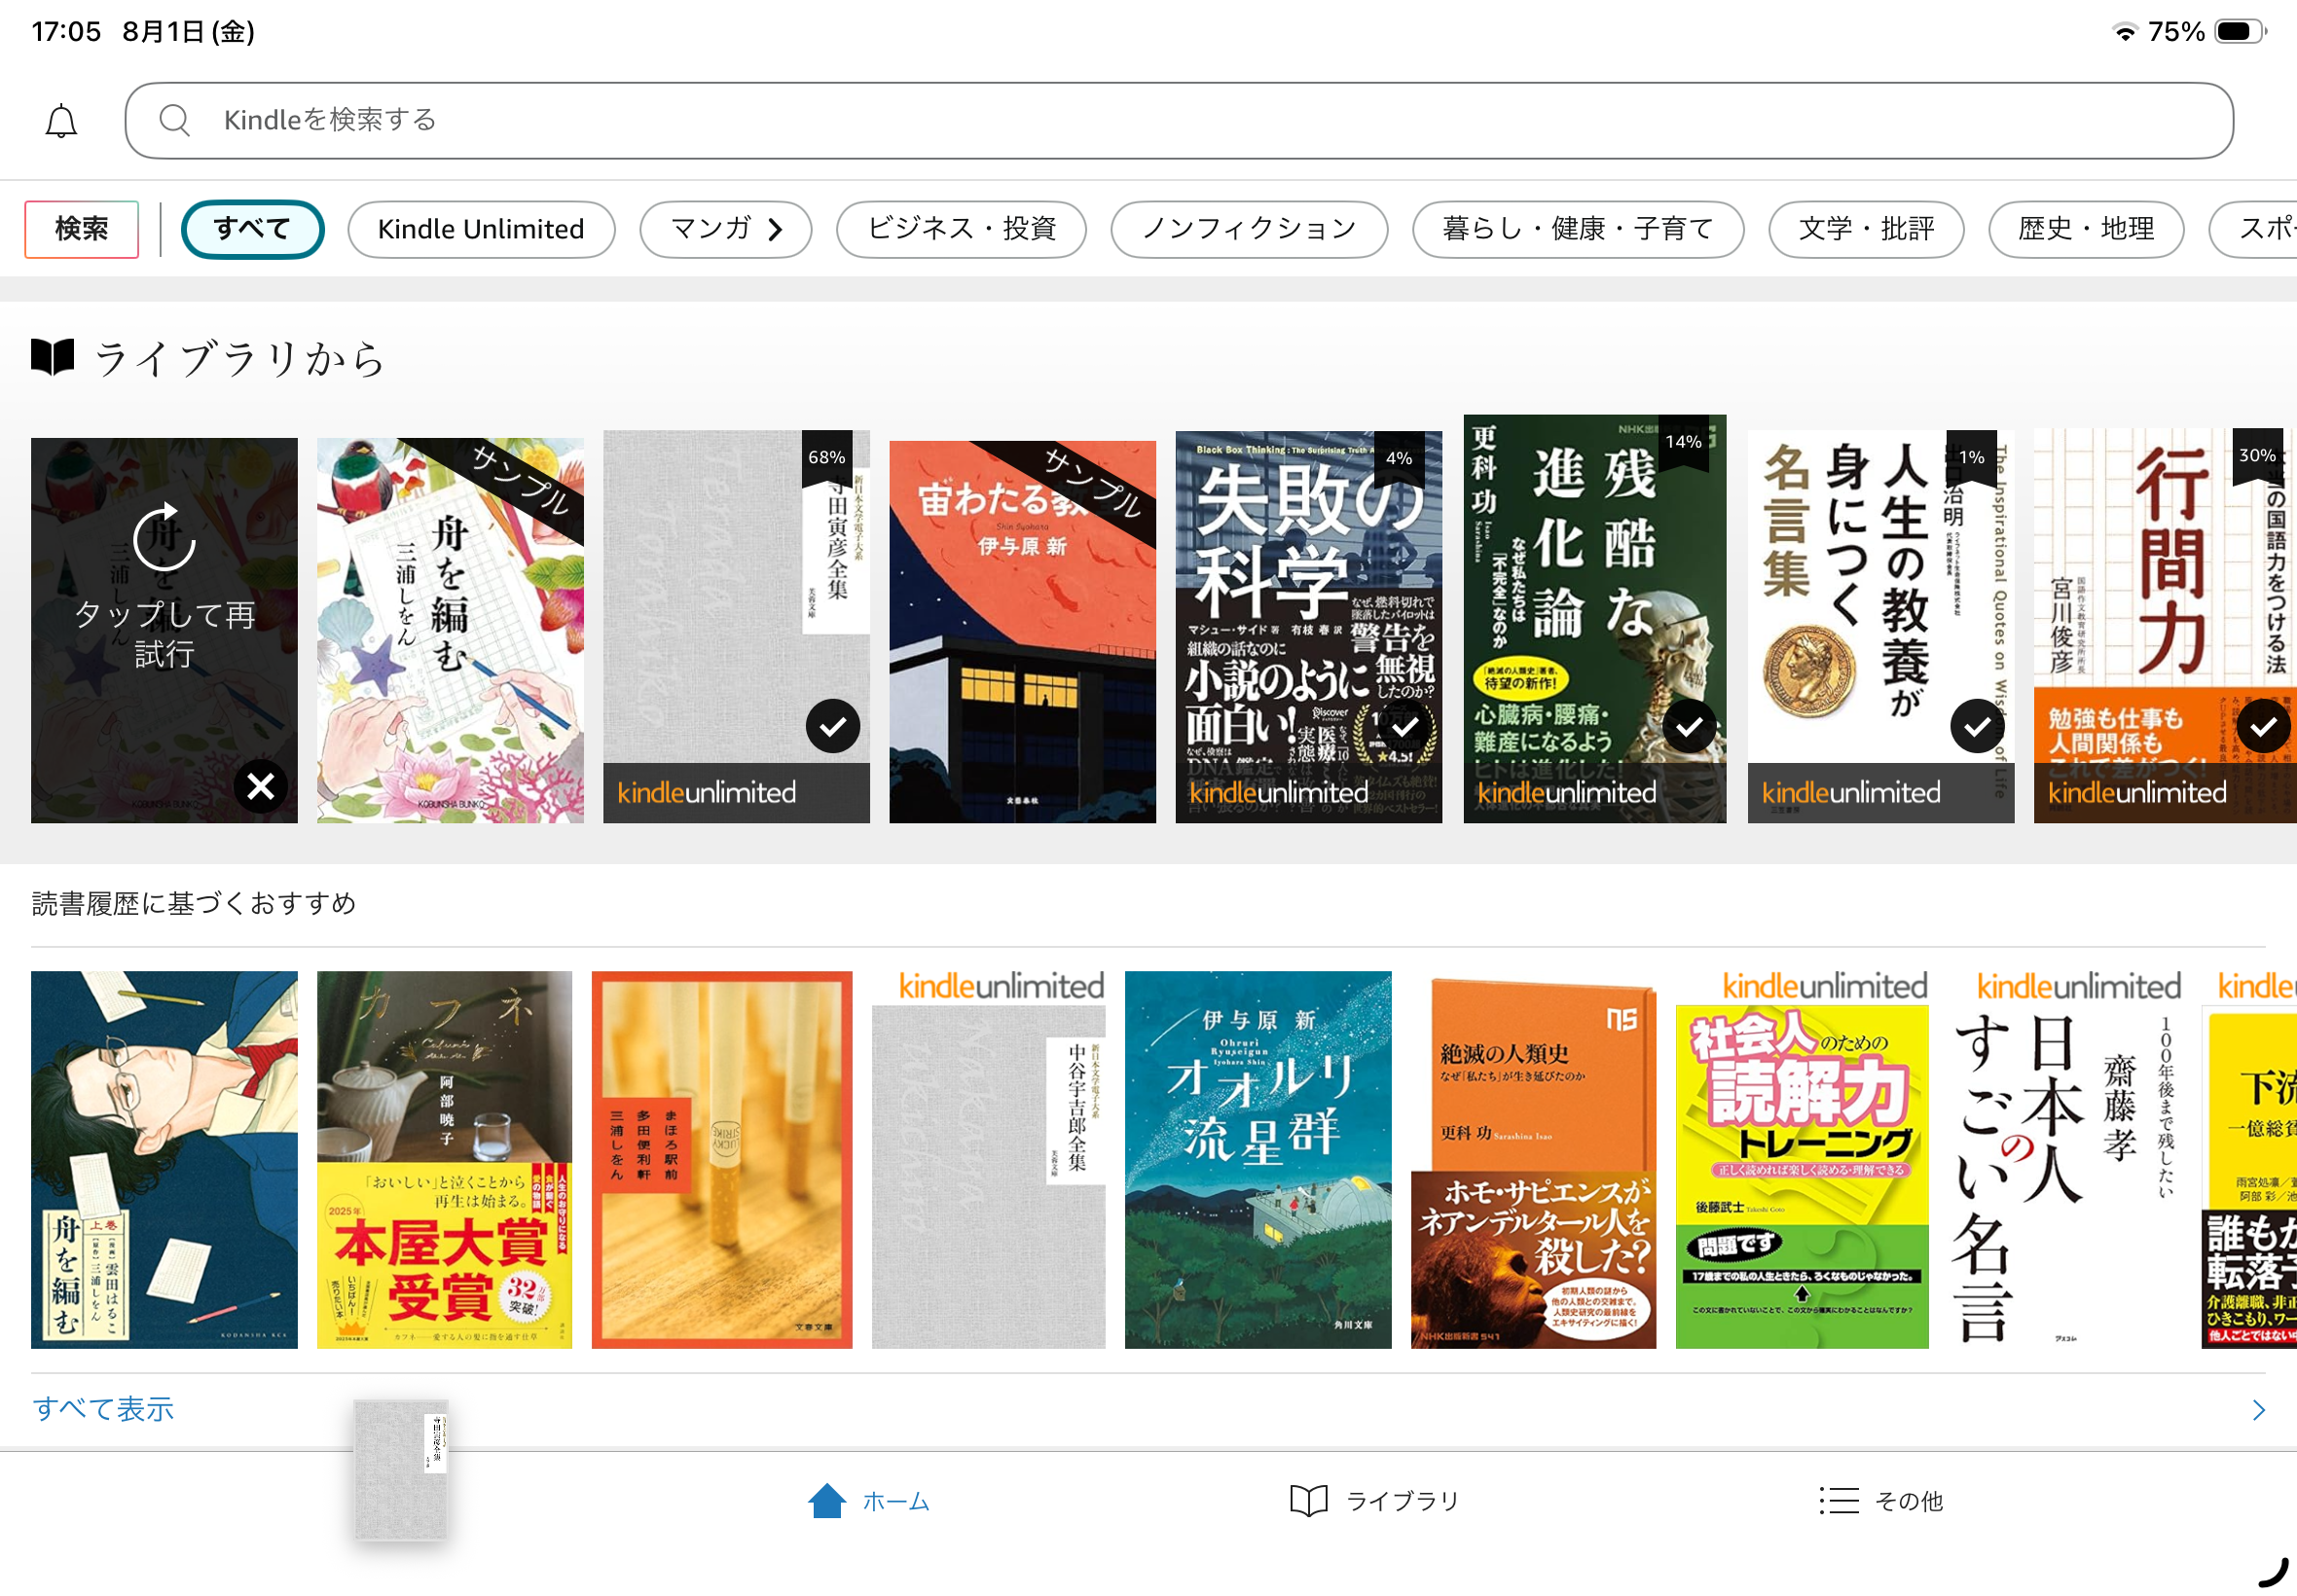Image resolution: width=2297 pixels, height=1596 pixels.
Task: Open recommended まほろ駅前多田便利軒 cover
Action: [722, 1160]
